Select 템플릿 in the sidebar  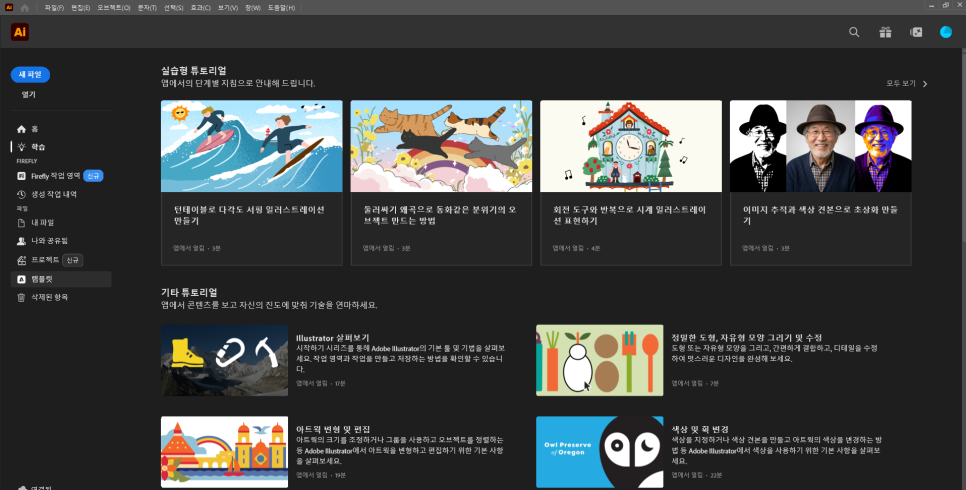pos(60,279)
